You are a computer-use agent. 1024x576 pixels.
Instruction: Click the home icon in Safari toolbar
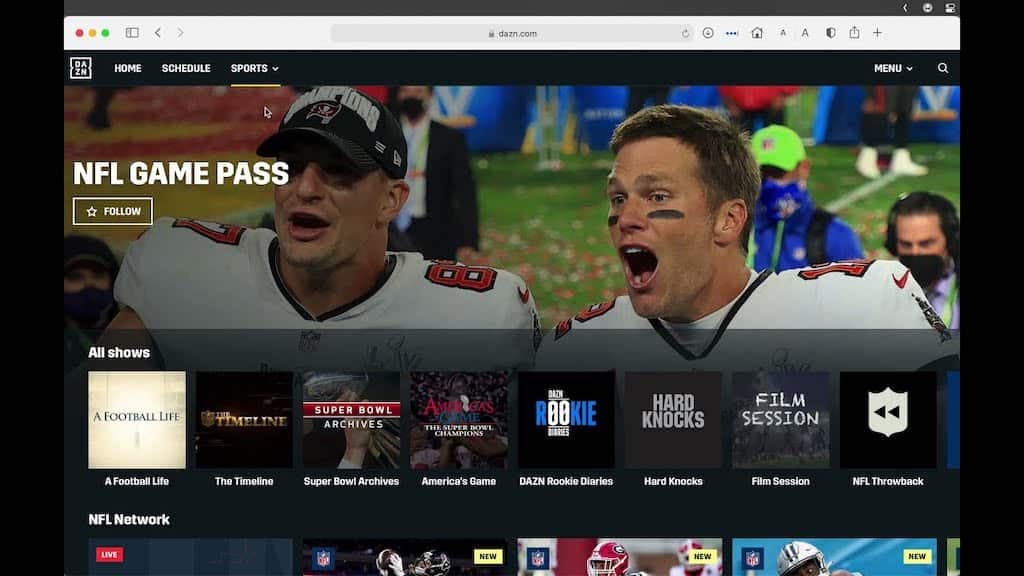pos(757,33)
